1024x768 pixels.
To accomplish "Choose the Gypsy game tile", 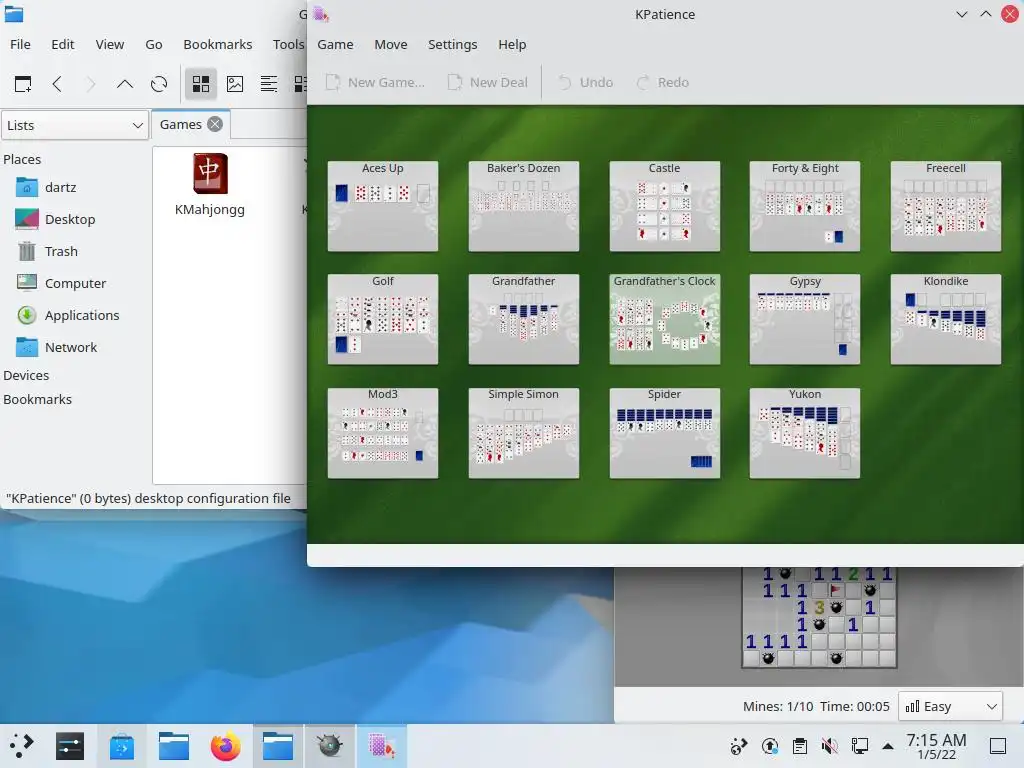I will click(805, 319).
